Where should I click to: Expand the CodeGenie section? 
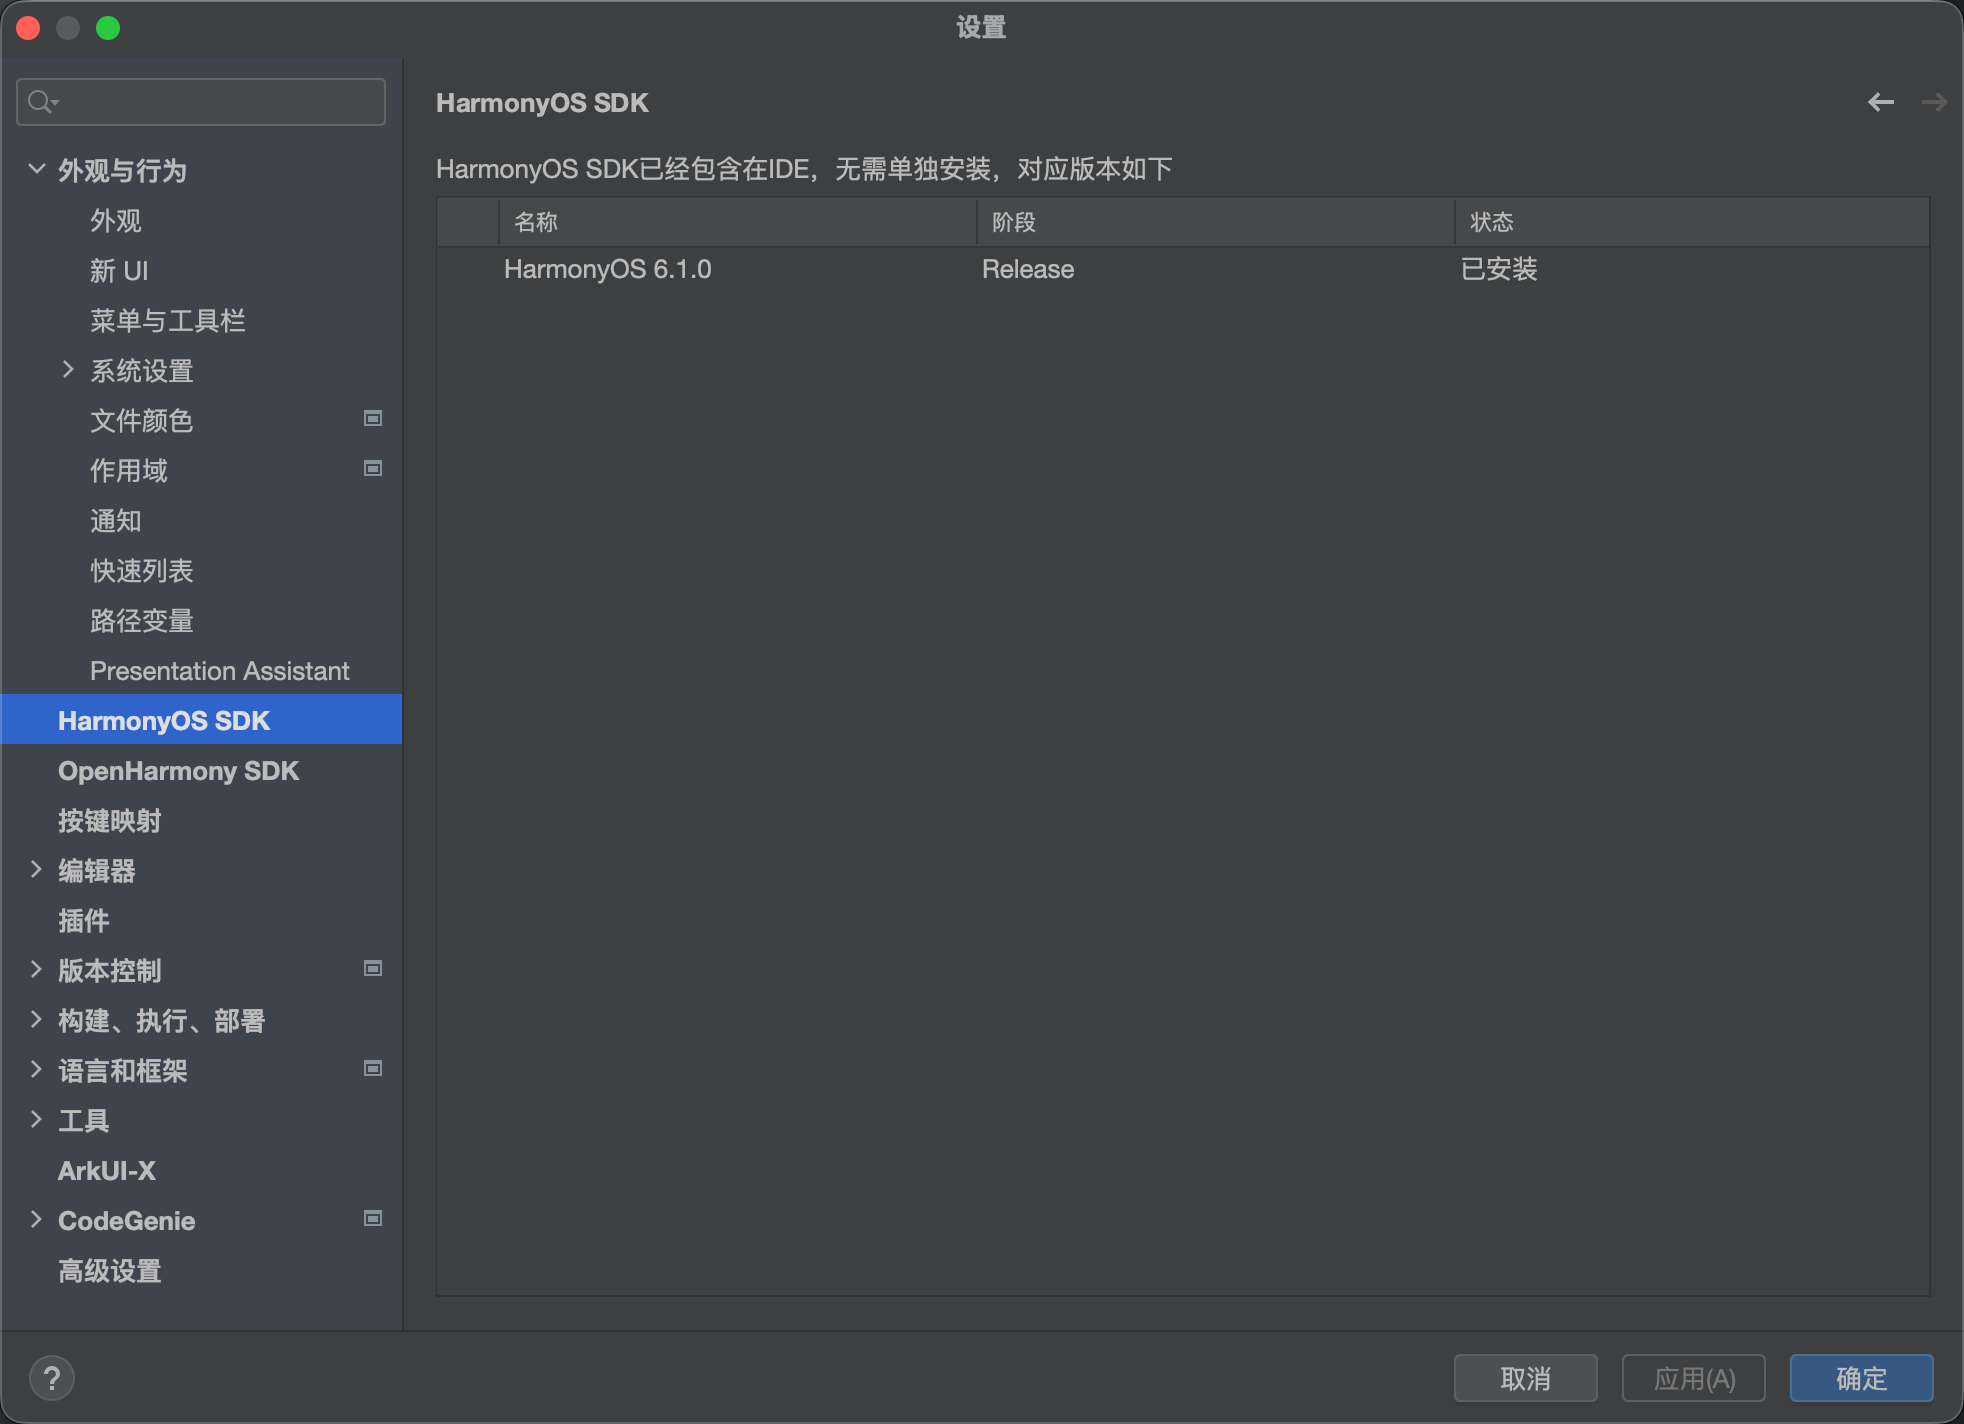pos(37,1219)
